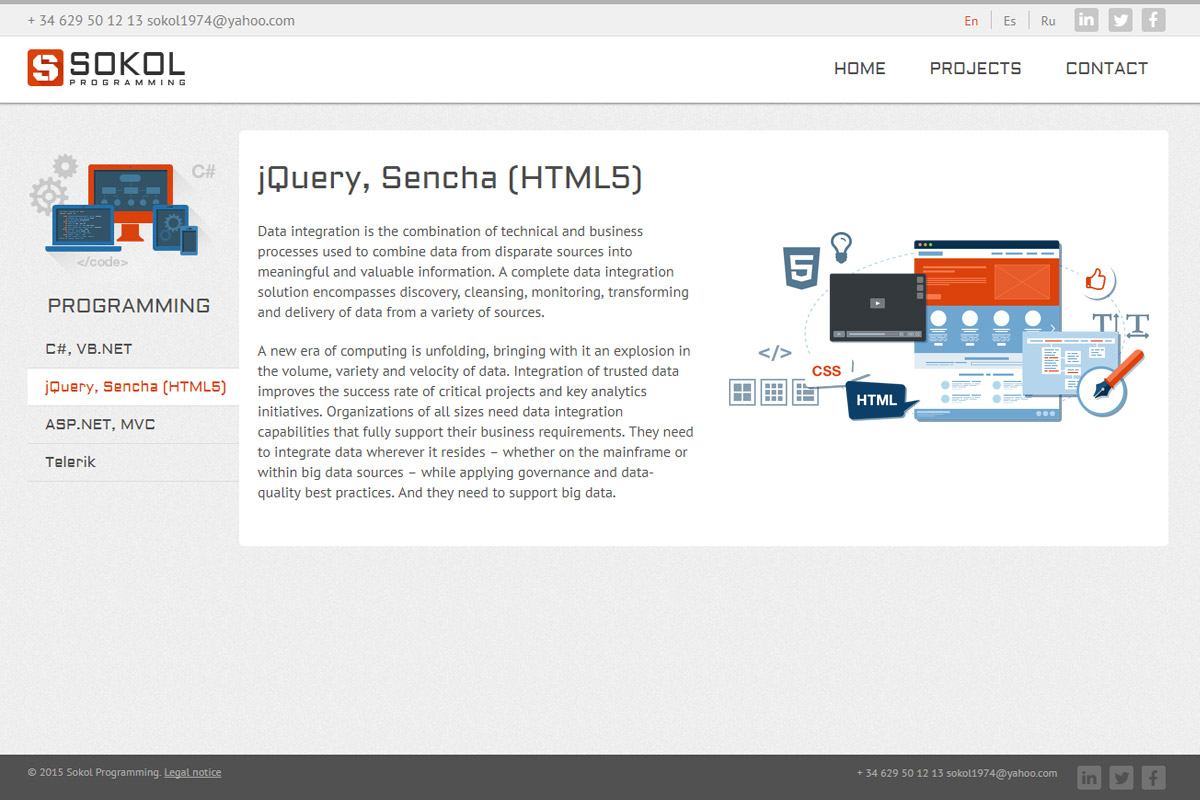This screenshot has height=800, width=1200.
Task: Go to the HOME menu item
Action: 860,69
